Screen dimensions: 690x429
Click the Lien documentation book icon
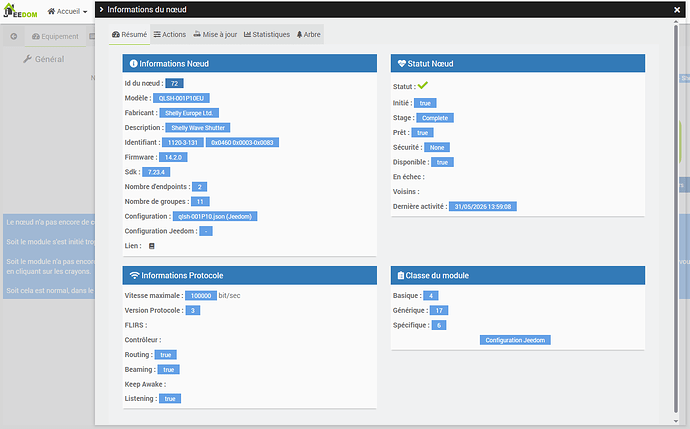tap(151, 246)
